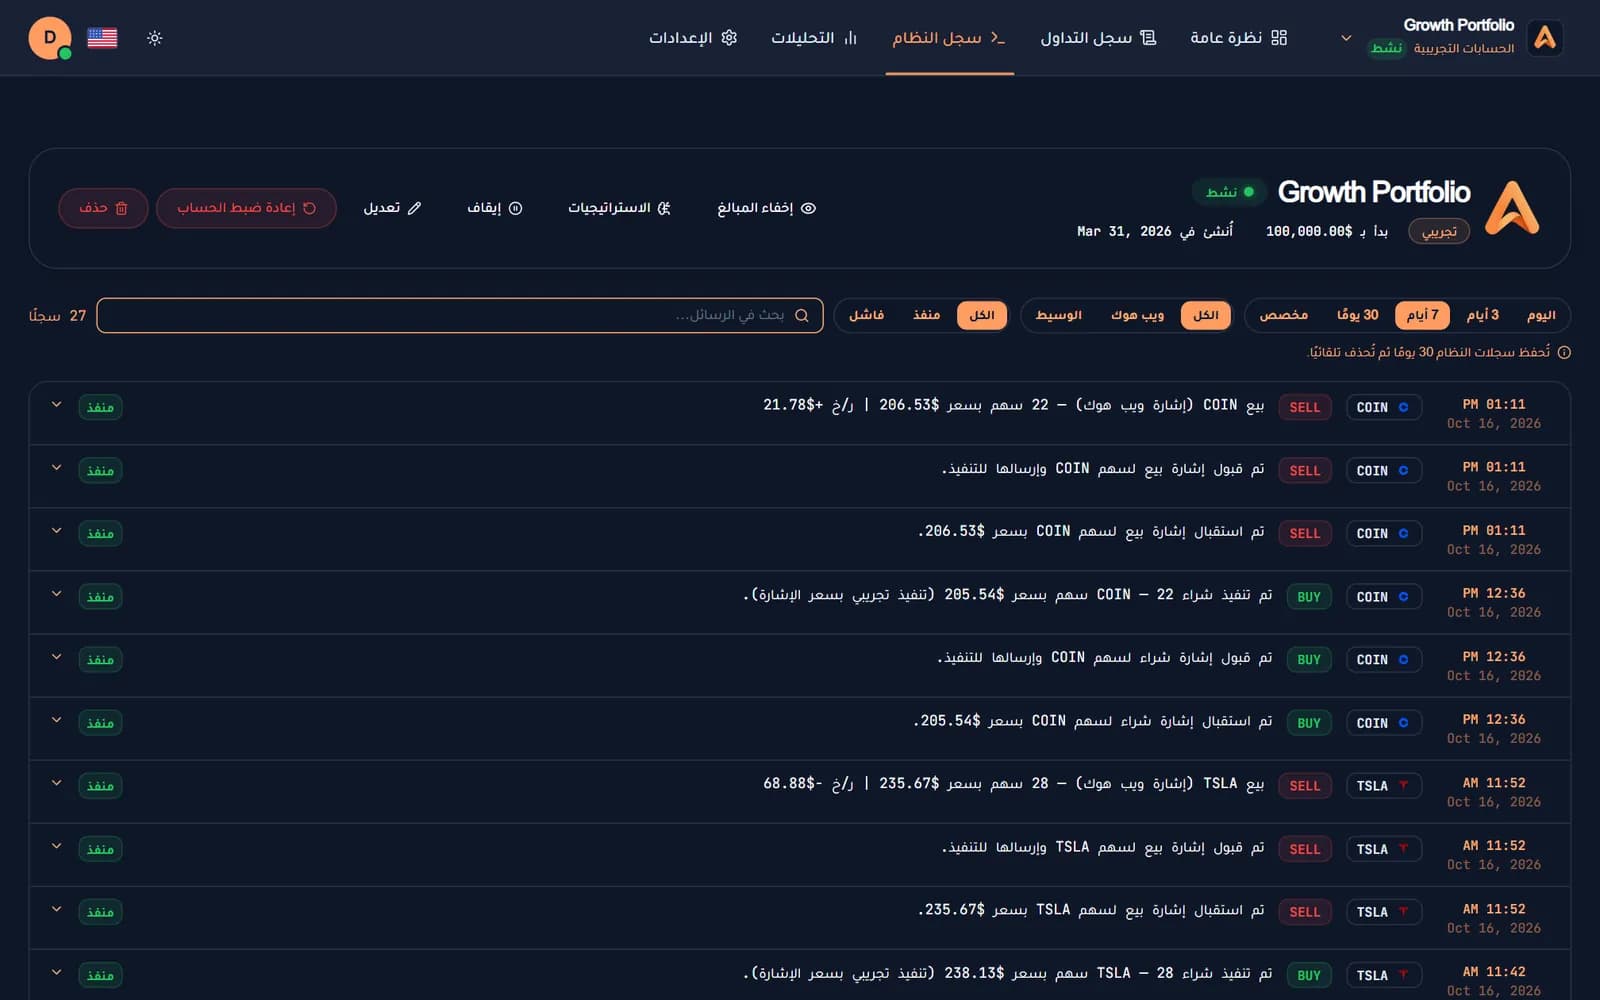Click the COIN ticker badge in the 21.78 profit row
This screenshot has height=1000, width=1600.
(1383, 407)
